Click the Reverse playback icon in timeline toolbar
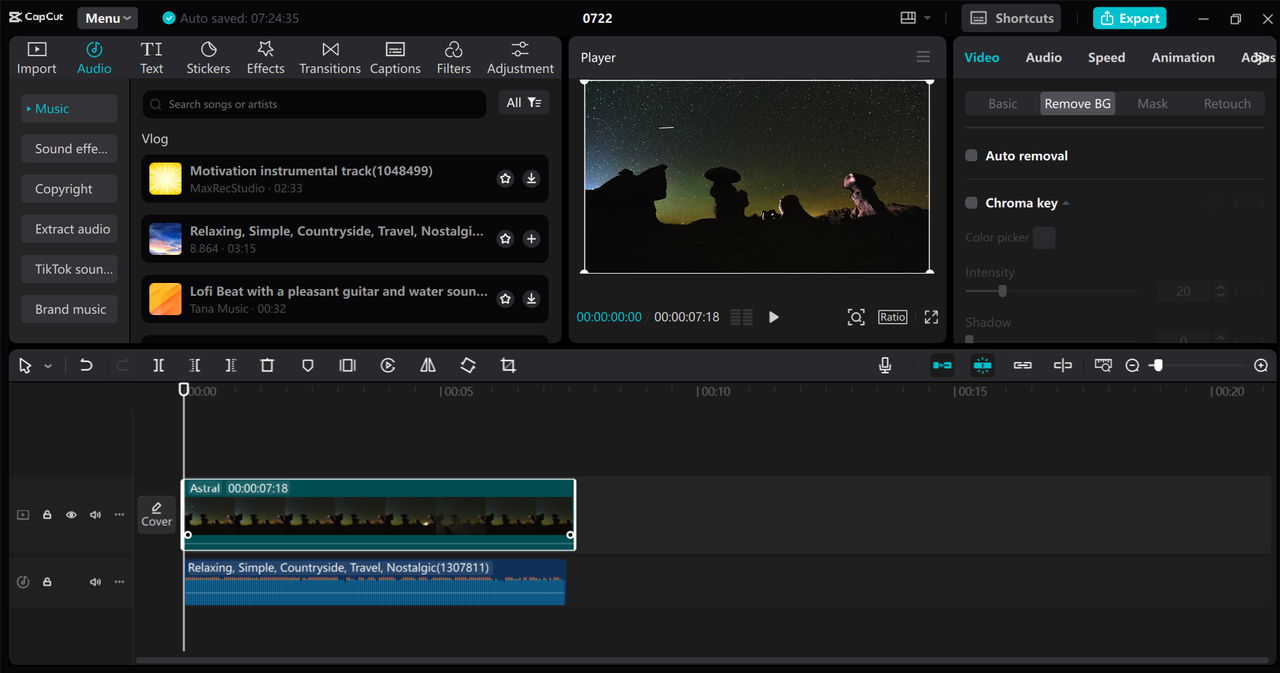Viewport: 1280px width, 673px height. 388,366
